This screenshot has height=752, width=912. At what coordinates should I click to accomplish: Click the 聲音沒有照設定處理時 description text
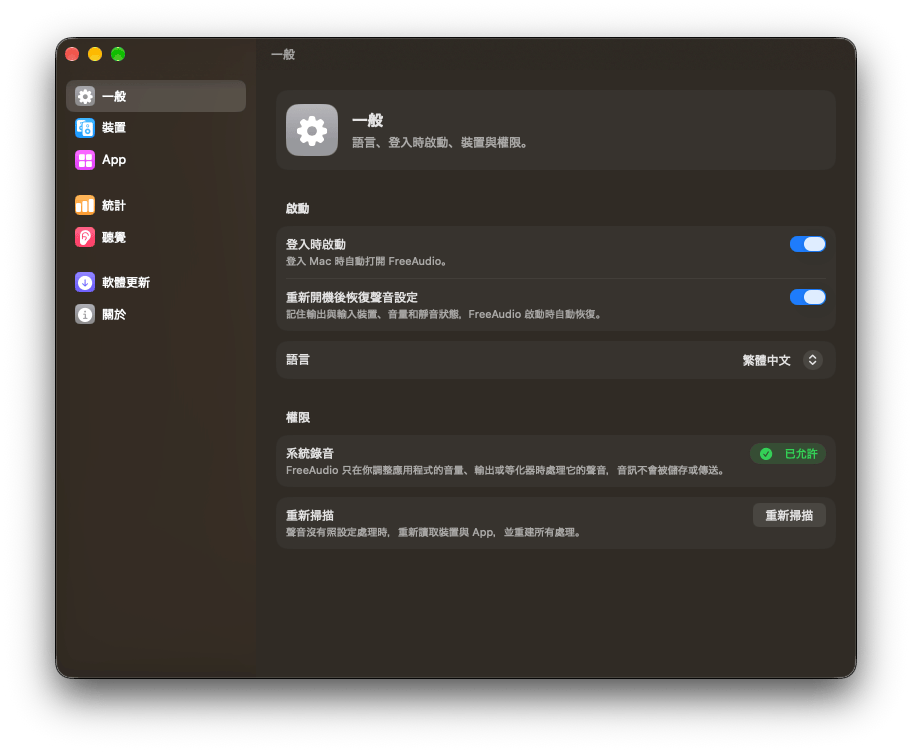(x=433, y=532)
